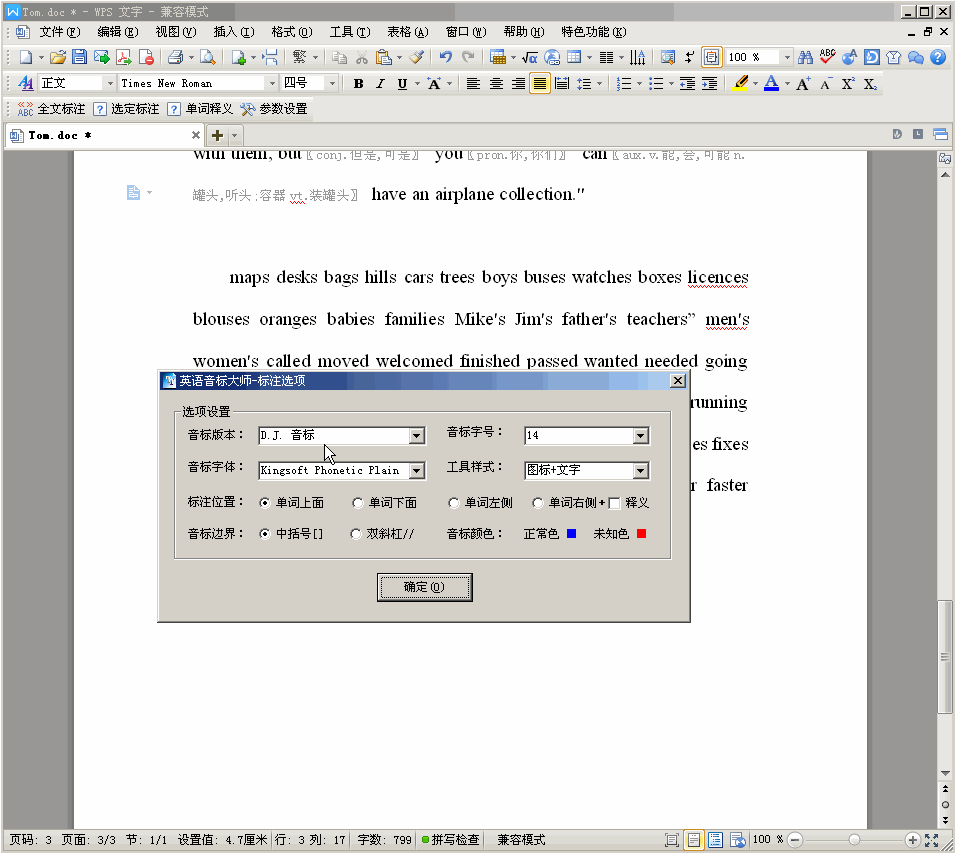The height and width of the screenshot is (853, 955).
Task: Open the 插入(I) menu
Action: tap(234, 32)
